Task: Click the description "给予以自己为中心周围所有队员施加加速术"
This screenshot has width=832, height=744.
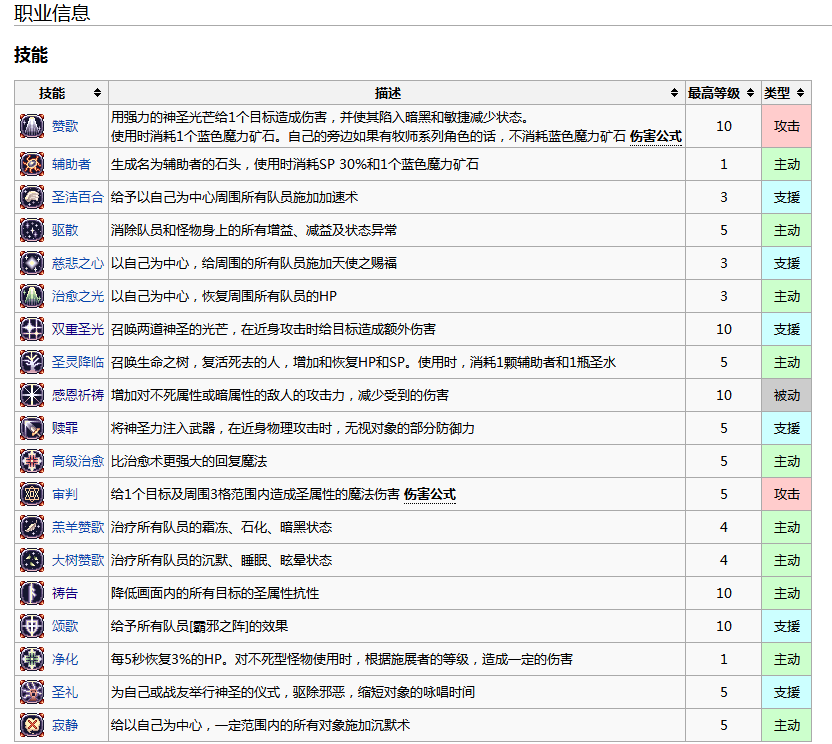Action: click(x=235, y=197)
